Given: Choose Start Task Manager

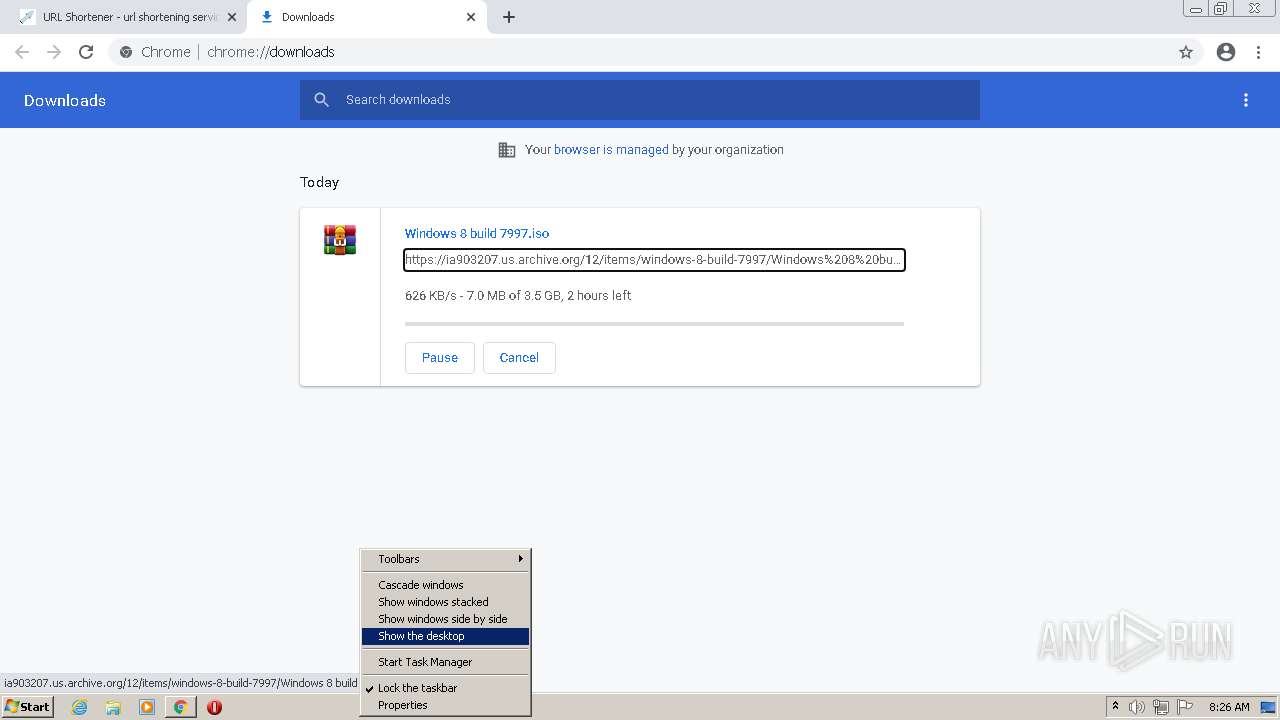Looking at the screenshot, I should [x=445, y=662].
